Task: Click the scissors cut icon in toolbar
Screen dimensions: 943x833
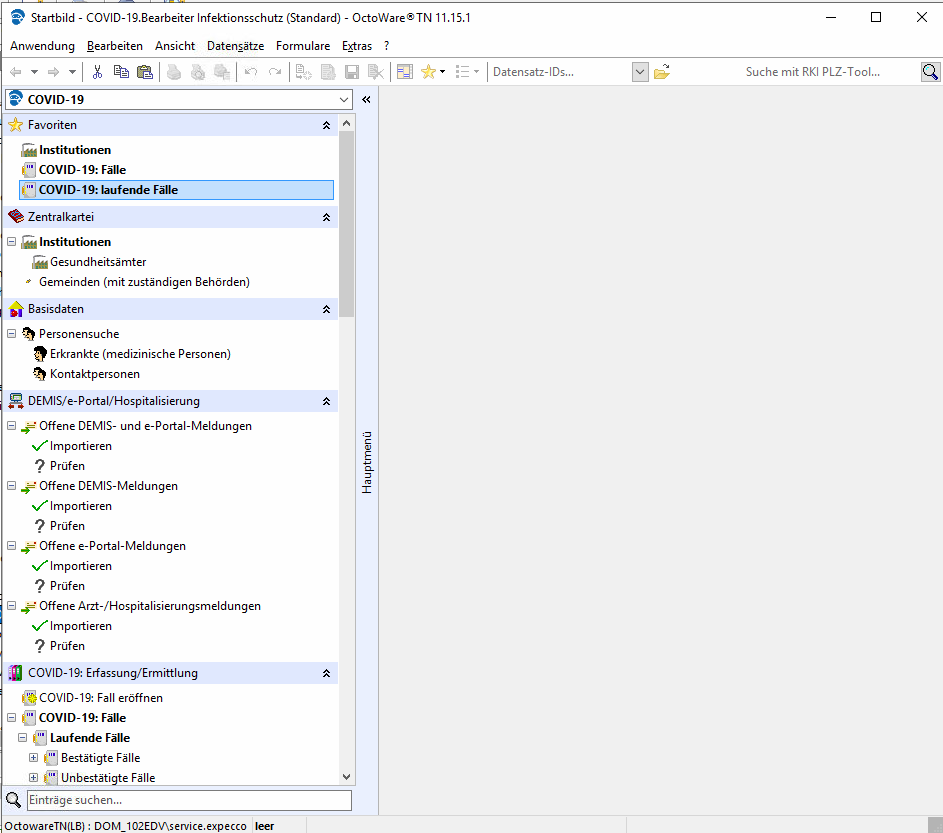Action: tap(97, 72)
